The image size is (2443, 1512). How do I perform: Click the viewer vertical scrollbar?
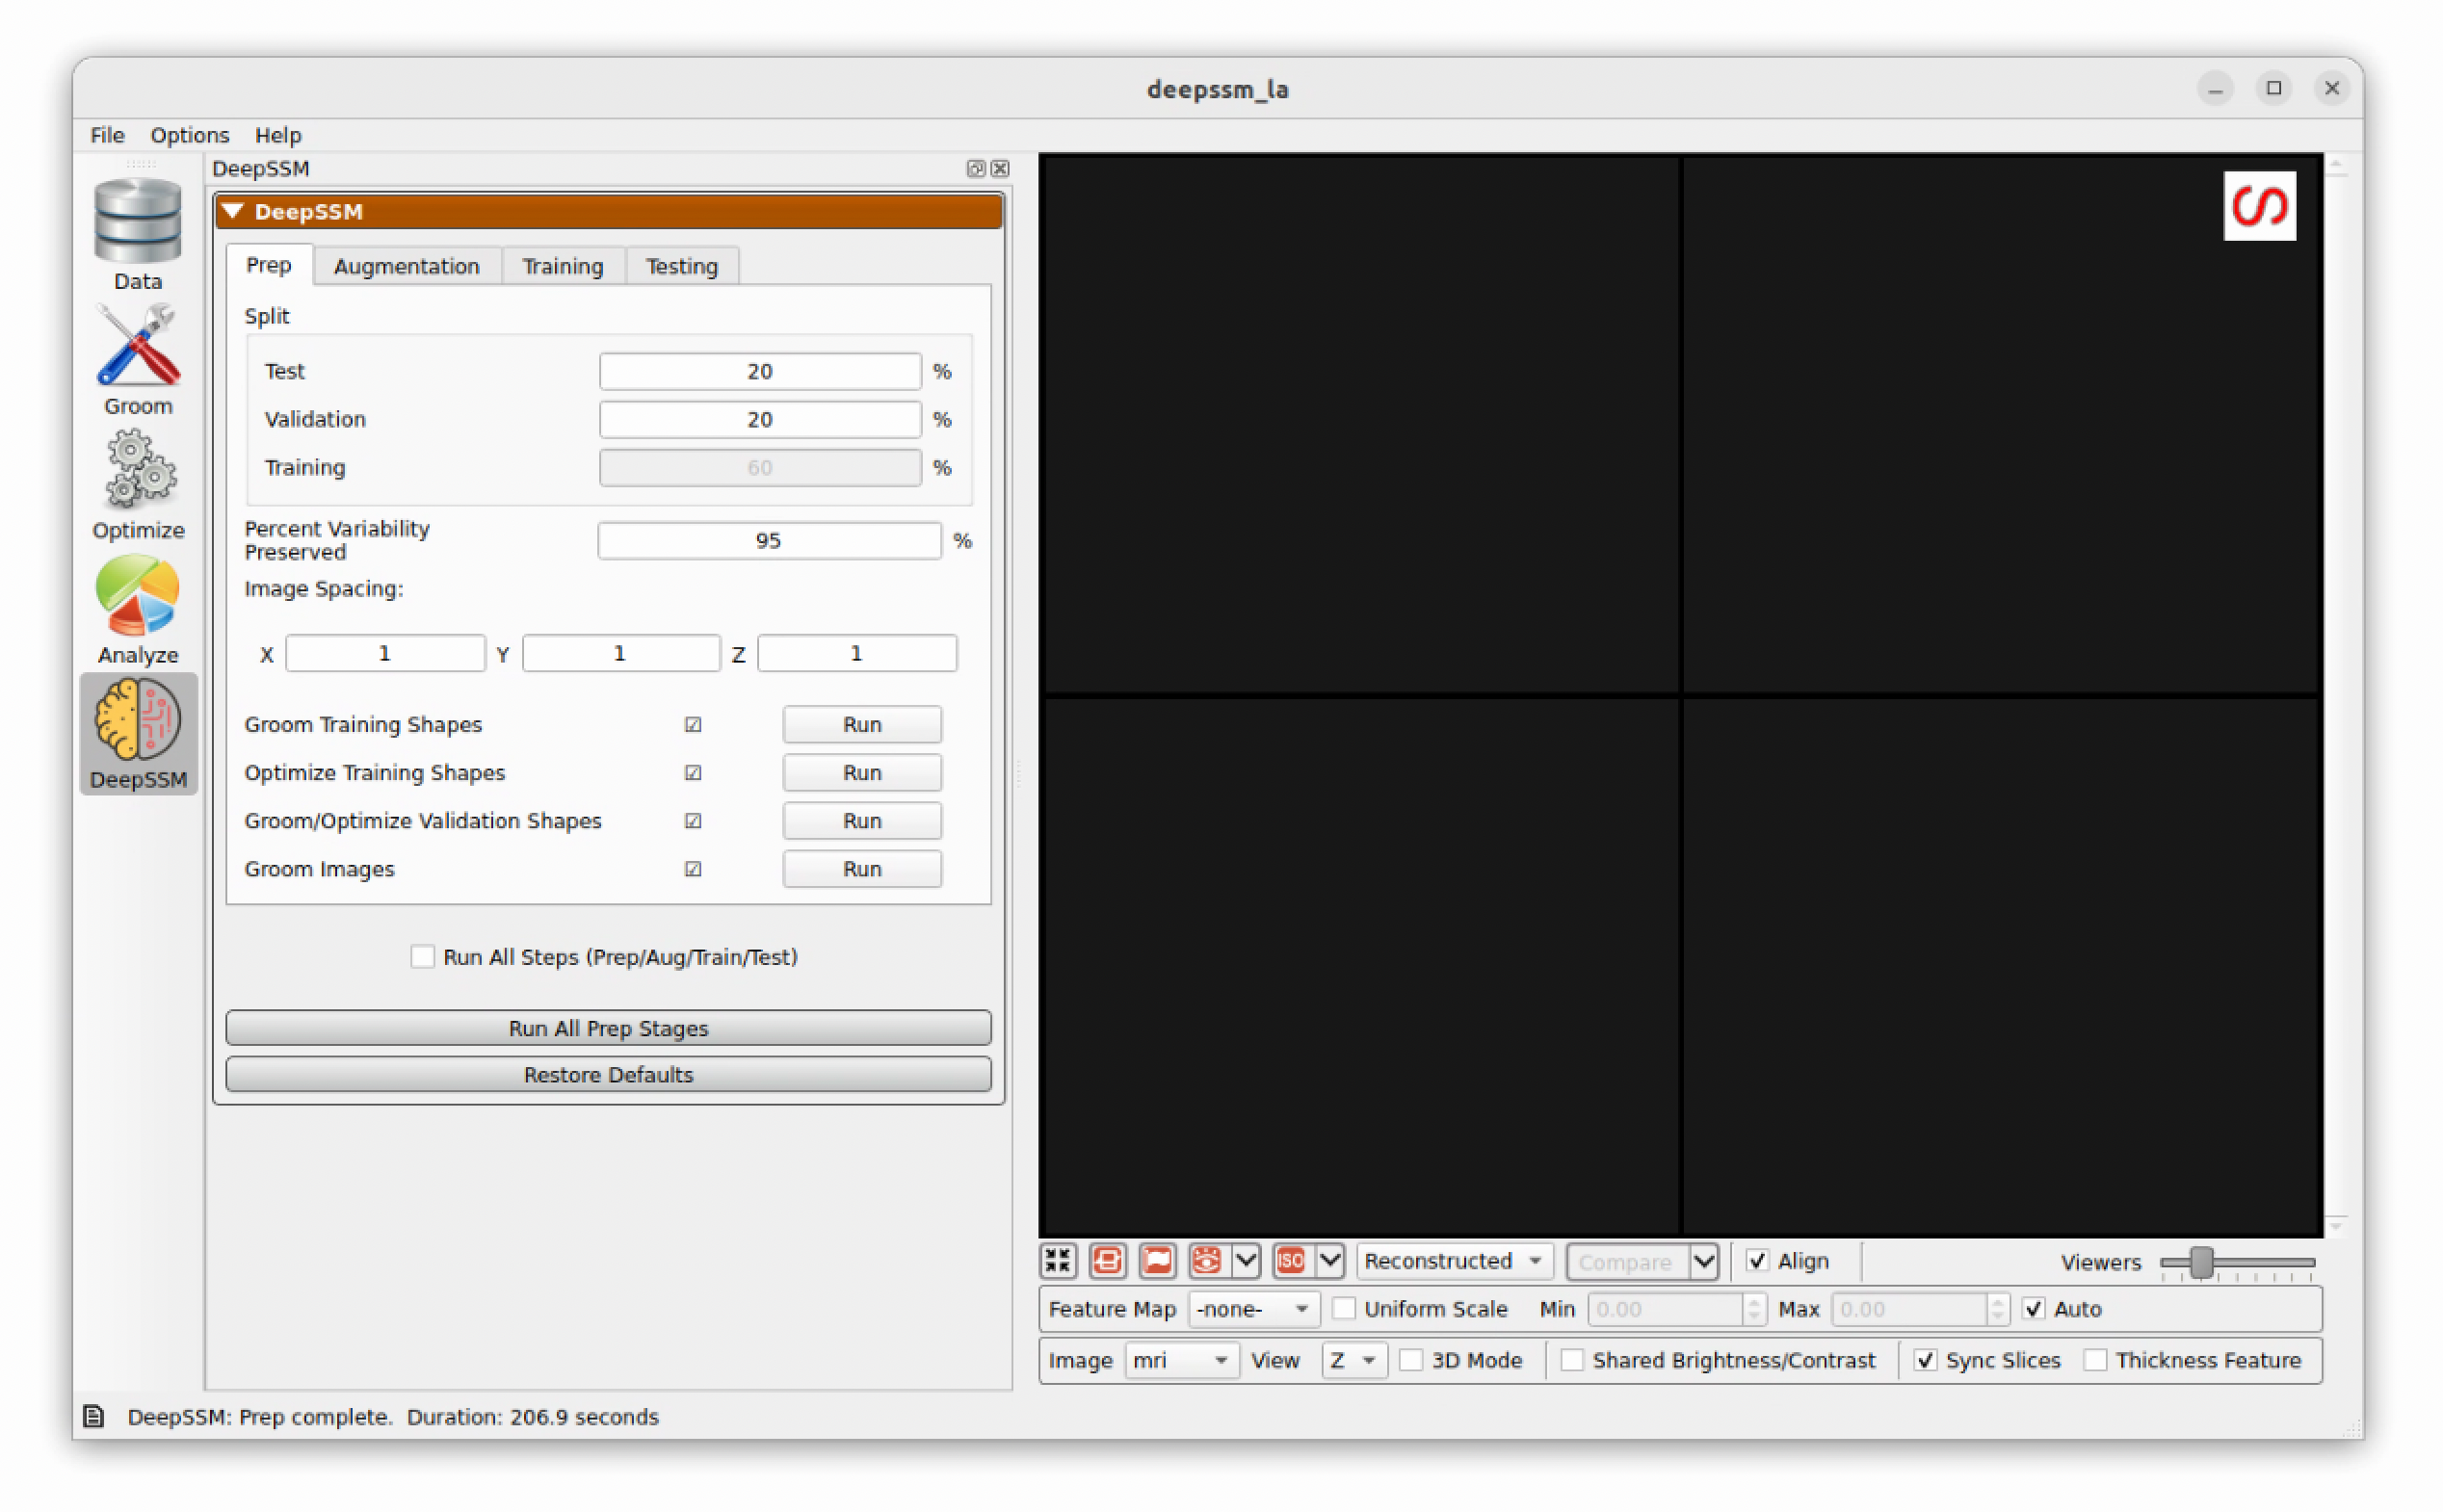2336,695
